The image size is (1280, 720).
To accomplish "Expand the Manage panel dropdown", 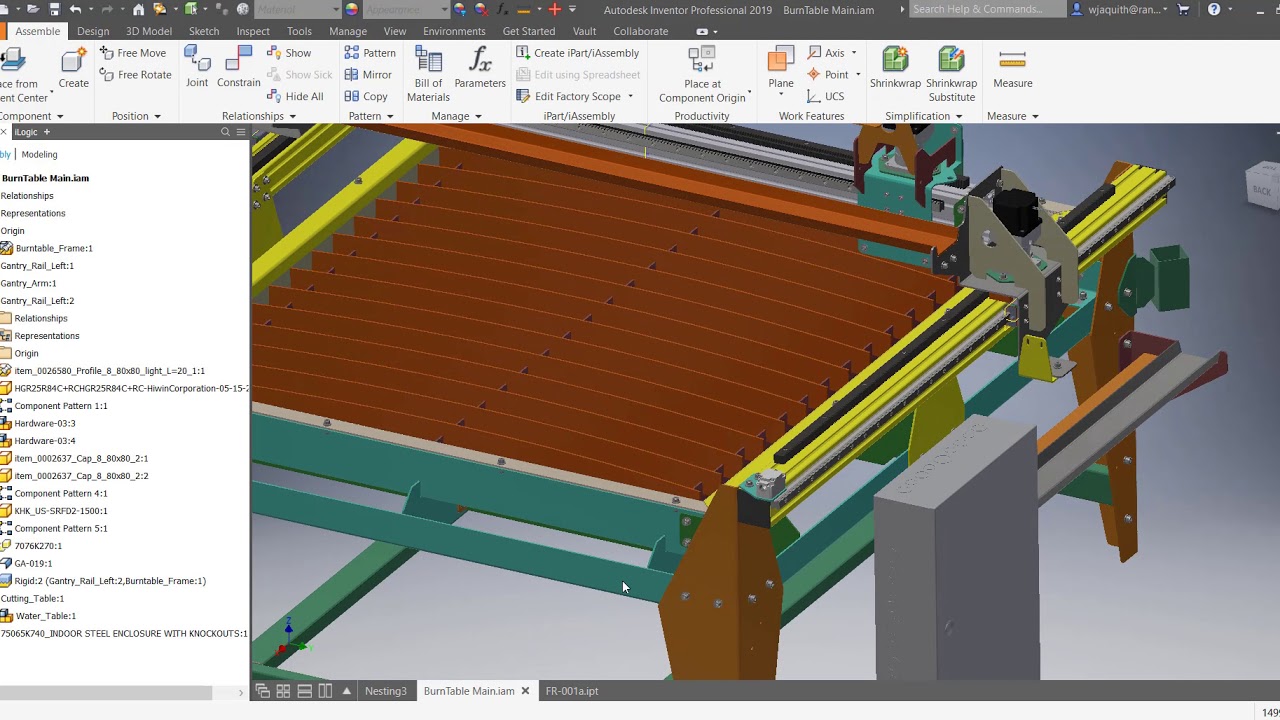I will (478, 116).
